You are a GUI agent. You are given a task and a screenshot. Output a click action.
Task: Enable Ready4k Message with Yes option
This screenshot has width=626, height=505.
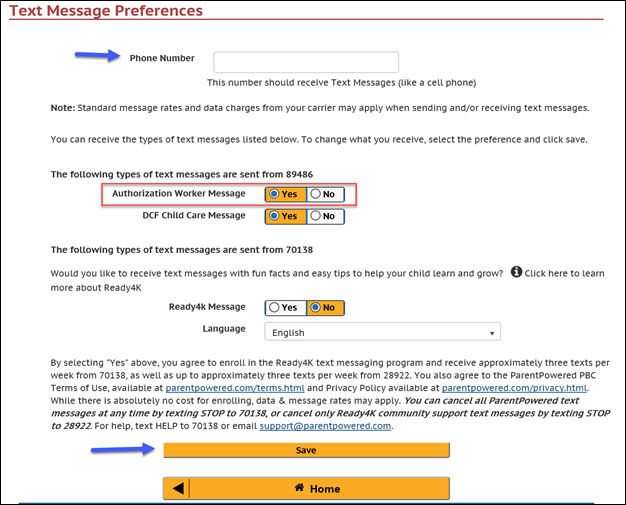click(x=285, y=308)
